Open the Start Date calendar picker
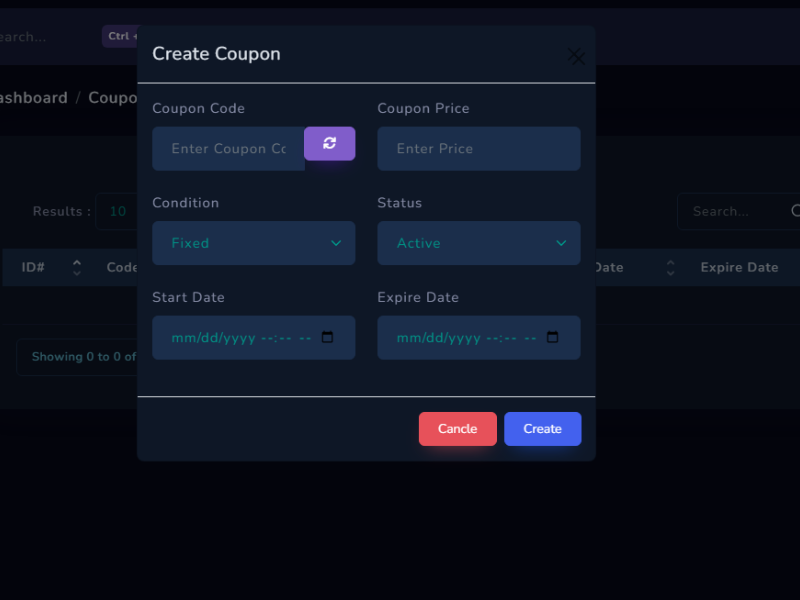This screenshot has width=800, height=600. (x=327, y=338)
